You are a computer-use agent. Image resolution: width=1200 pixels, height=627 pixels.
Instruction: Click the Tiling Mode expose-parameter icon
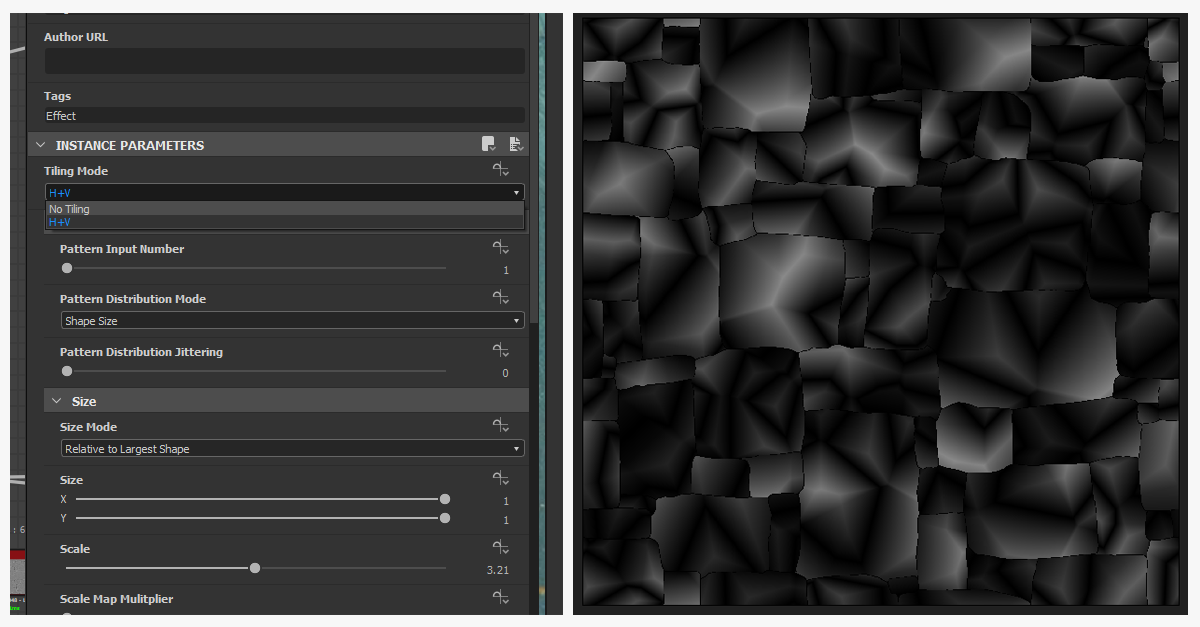point(501,170)
